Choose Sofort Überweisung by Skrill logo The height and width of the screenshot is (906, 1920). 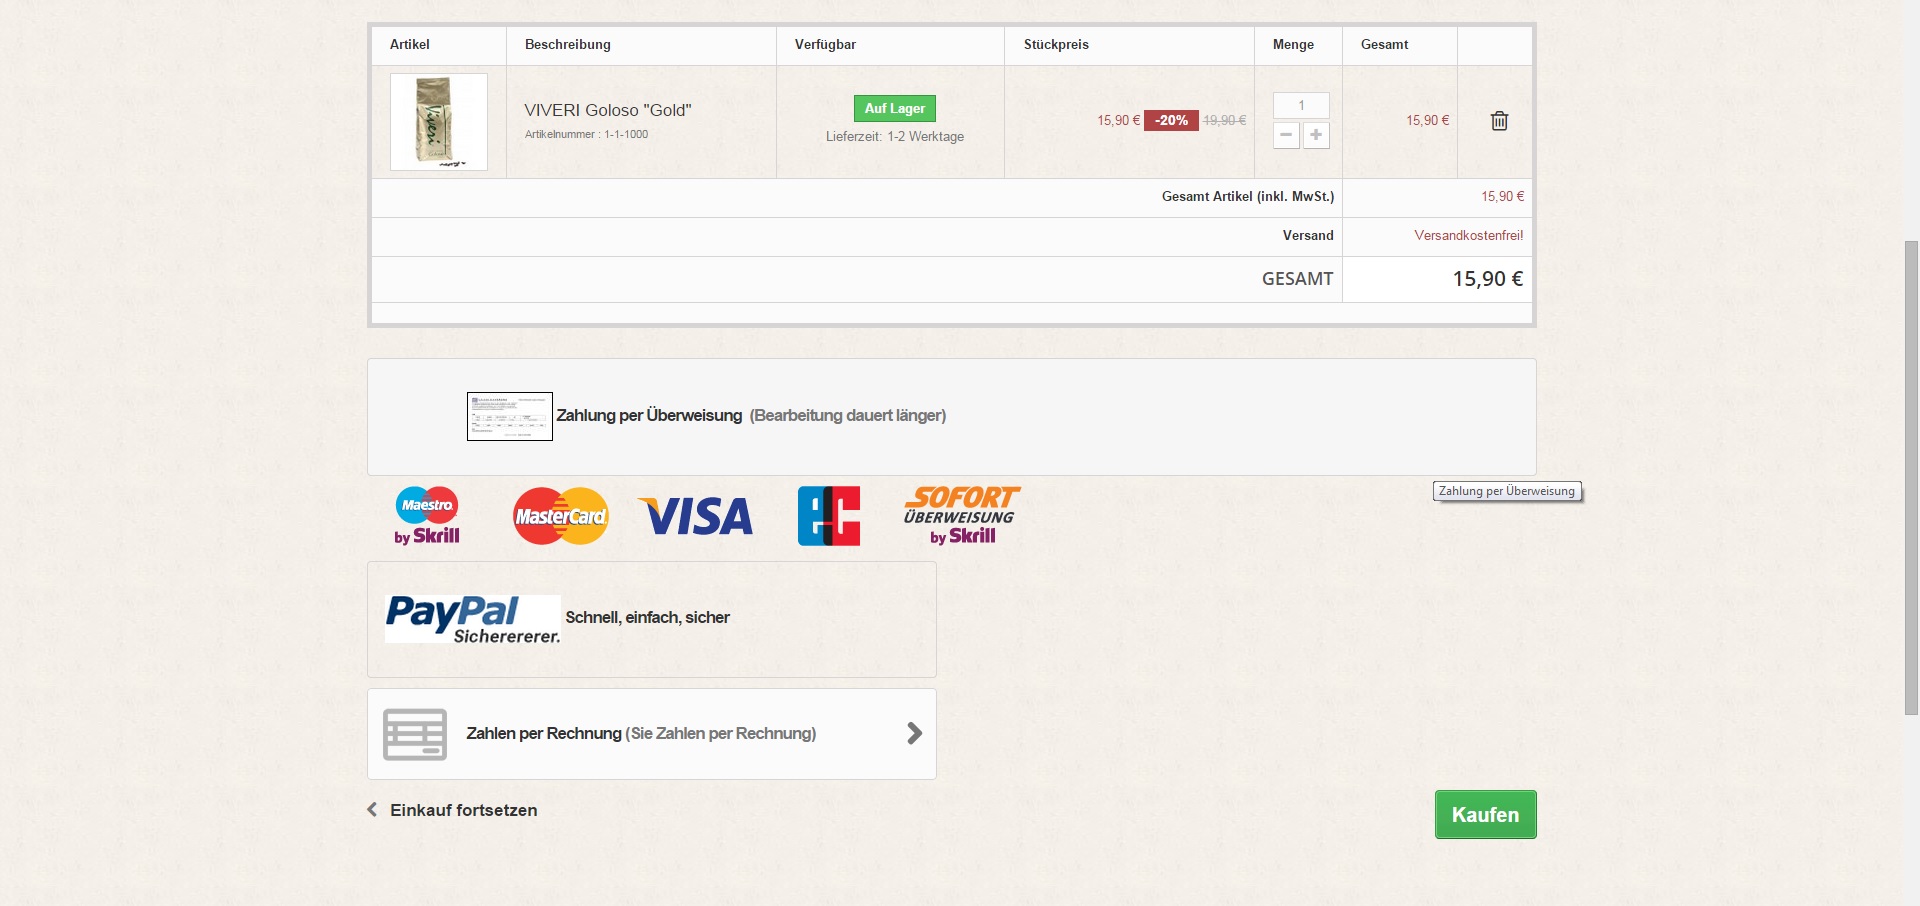[x=961, y=516]
